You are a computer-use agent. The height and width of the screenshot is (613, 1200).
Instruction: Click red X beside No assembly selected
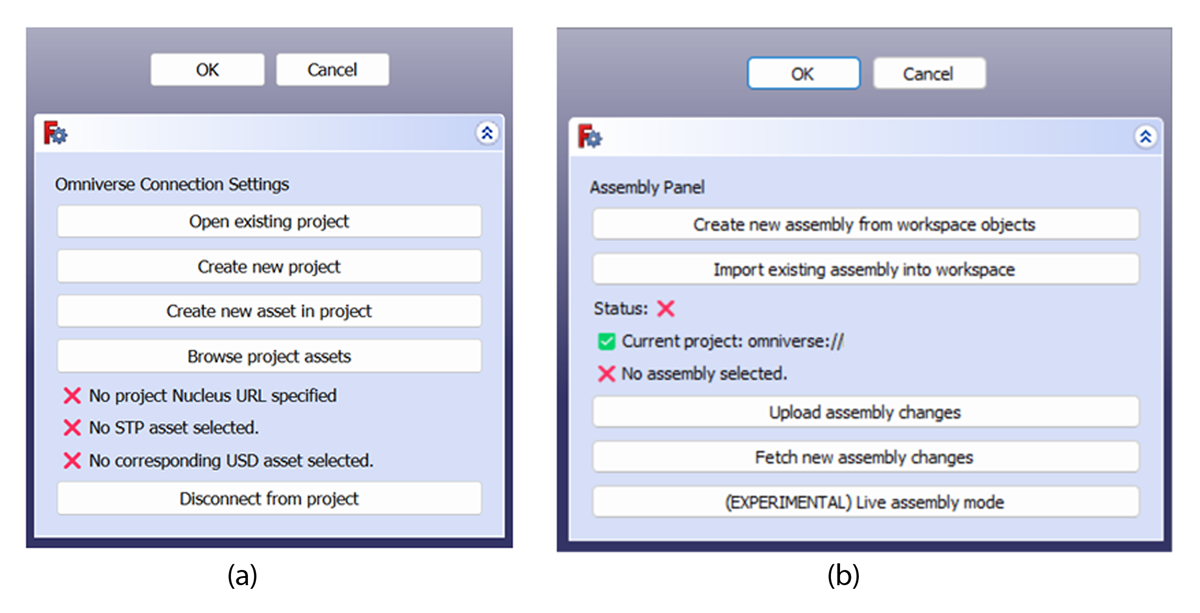[x=606, y=374]
